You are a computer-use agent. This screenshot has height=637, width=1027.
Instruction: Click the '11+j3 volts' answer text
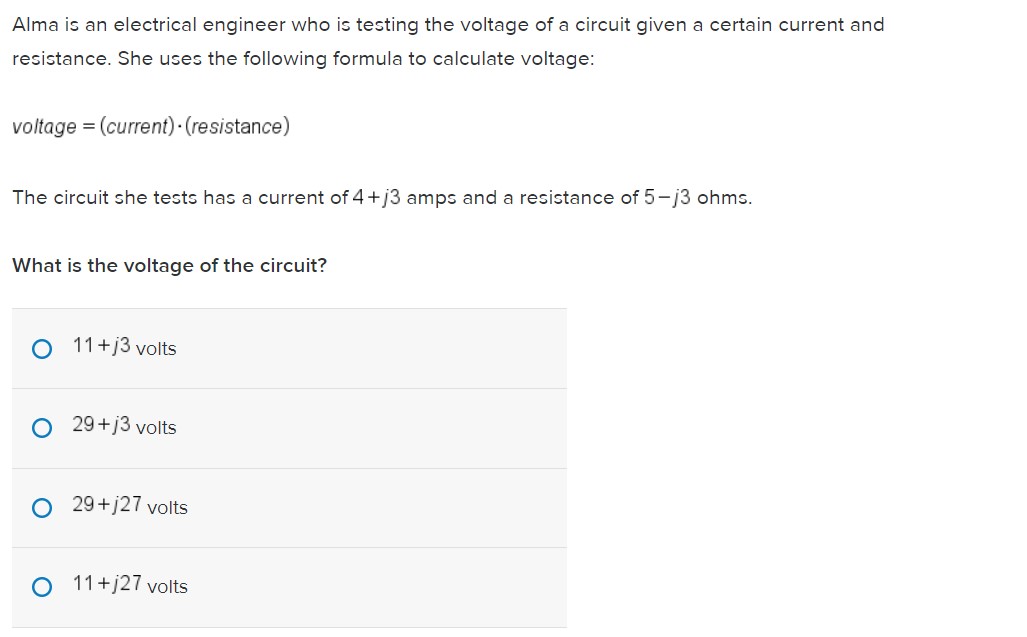click(124, 346)
